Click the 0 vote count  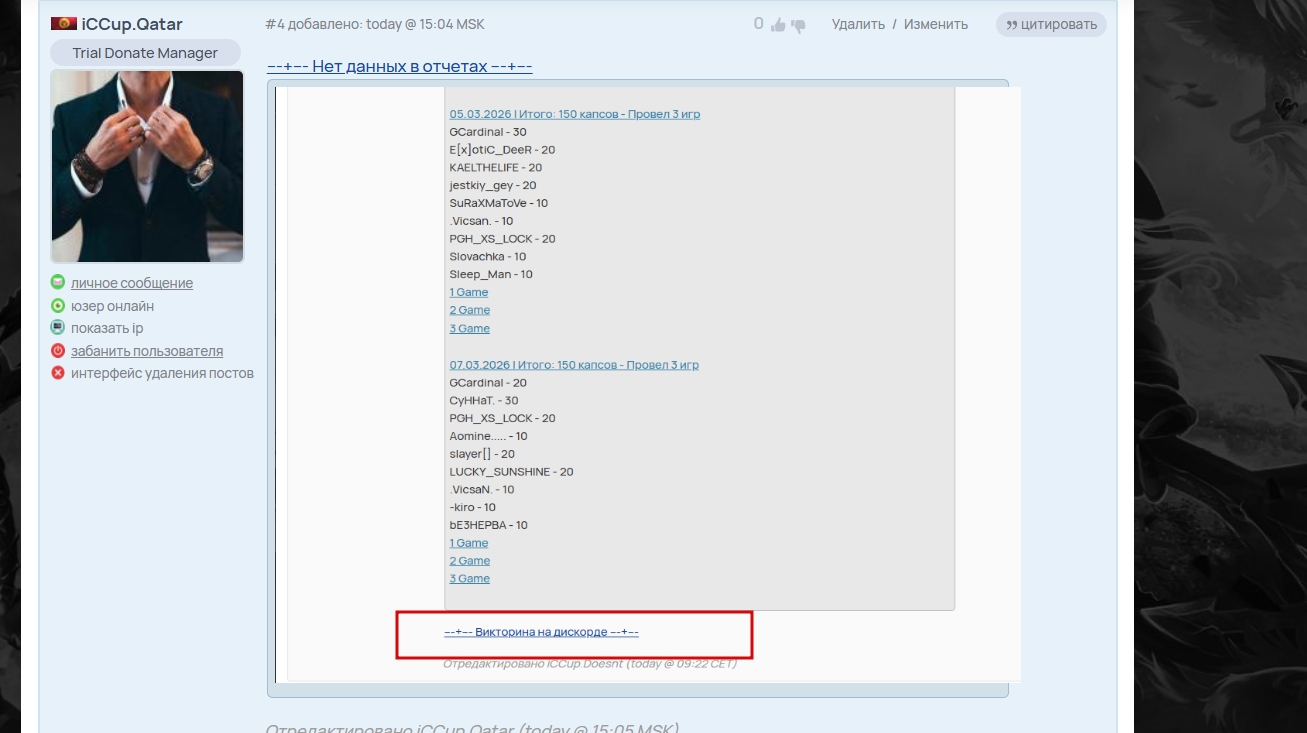[759, 24]
